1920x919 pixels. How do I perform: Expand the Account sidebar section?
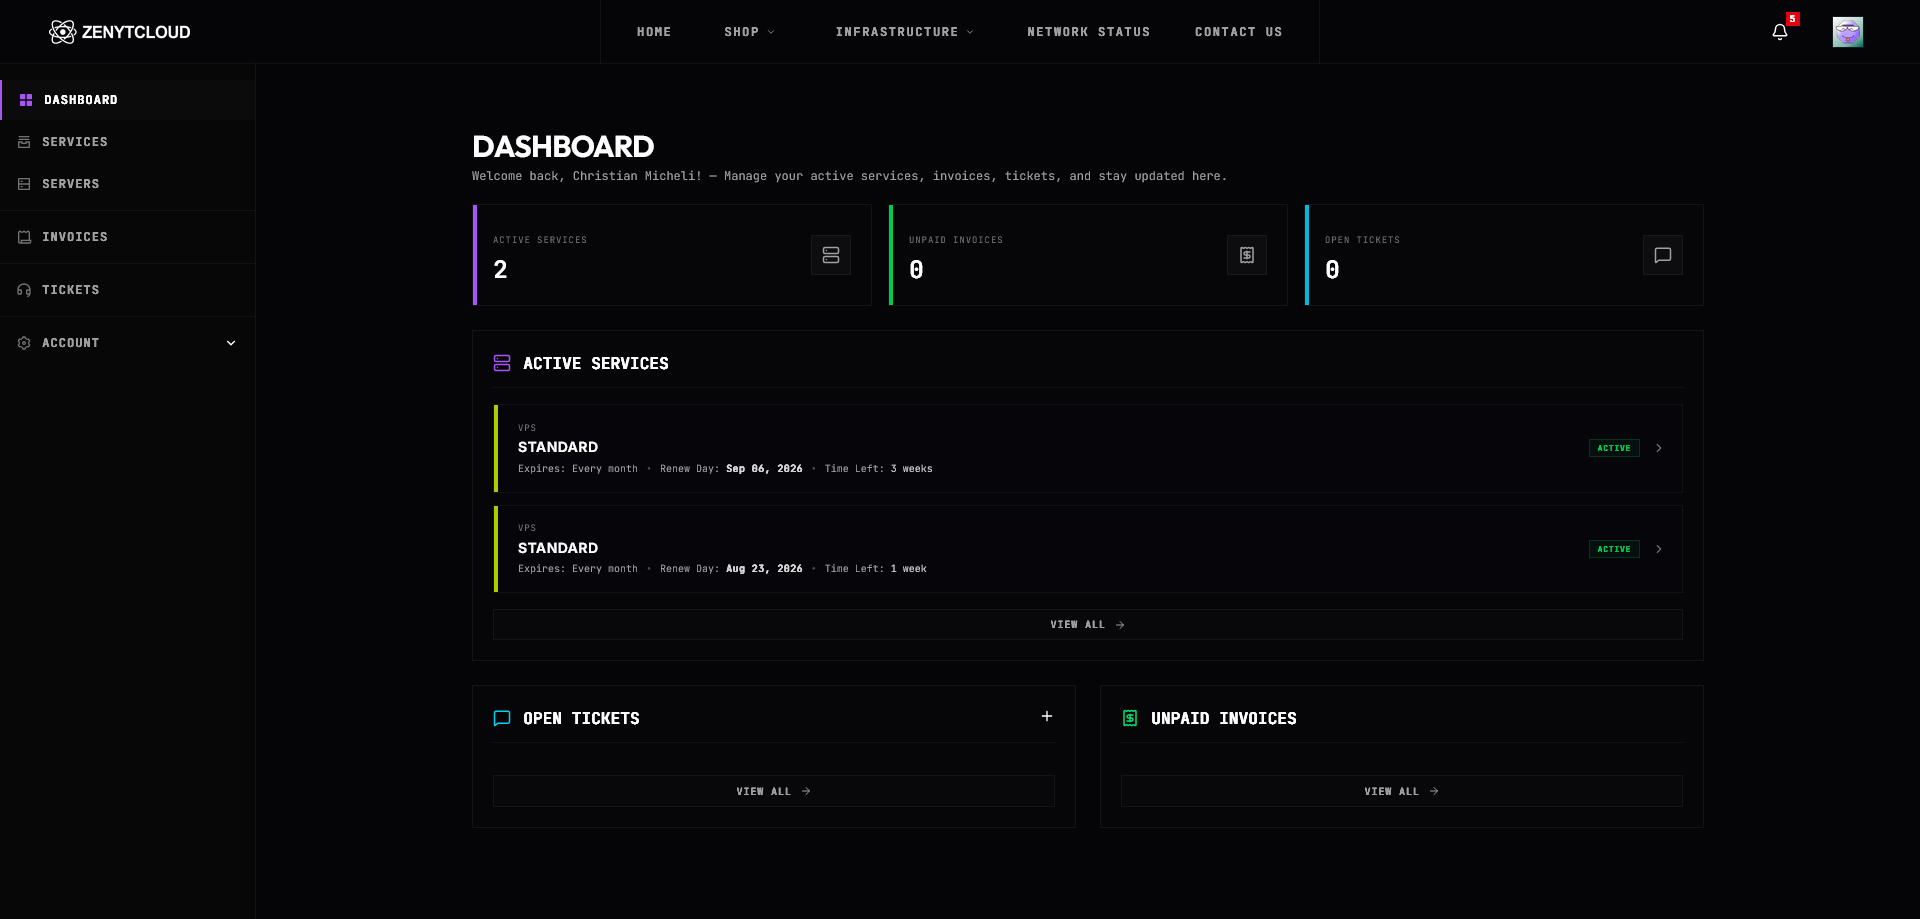pos(128,343)
